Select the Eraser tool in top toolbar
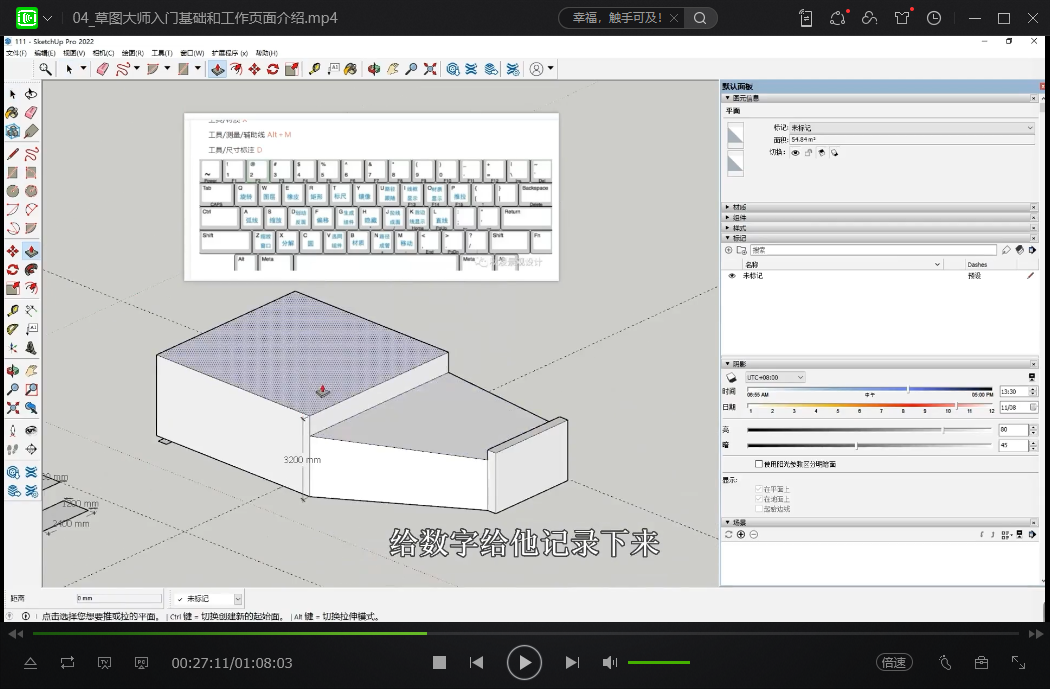1050x689 pixels. point(101,69)
